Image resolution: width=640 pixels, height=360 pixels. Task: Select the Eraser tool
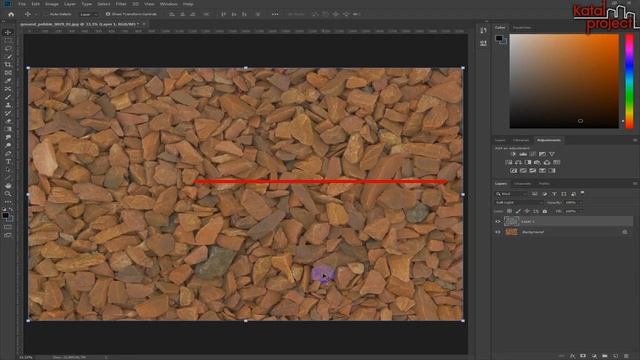coord(8,121)
